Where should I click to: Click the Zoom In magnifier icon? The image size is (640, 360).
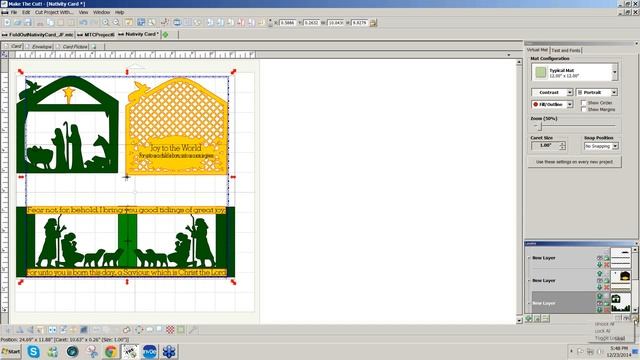click(106, 23)
